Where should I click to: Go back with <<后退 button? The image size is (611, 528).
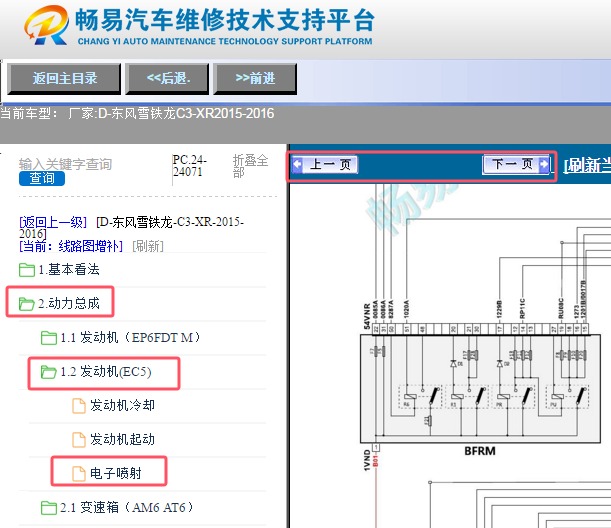[168, 79]
